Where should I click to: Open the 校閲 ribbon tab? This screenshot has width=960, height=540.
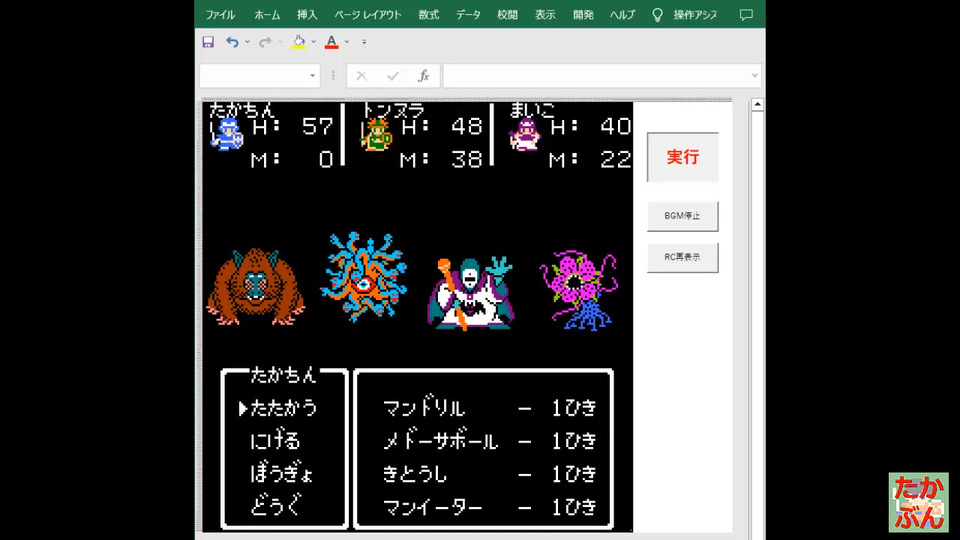tap(507, 15)
